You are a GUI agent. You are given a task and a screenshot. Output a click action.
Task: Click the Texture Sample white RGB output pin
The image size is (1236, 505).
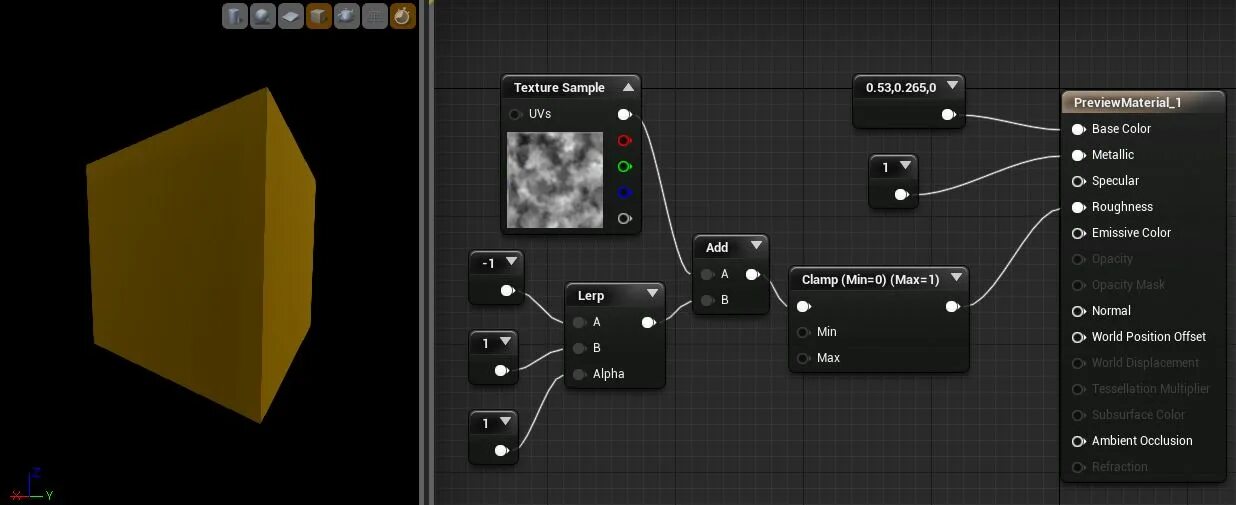click(625, 115)
